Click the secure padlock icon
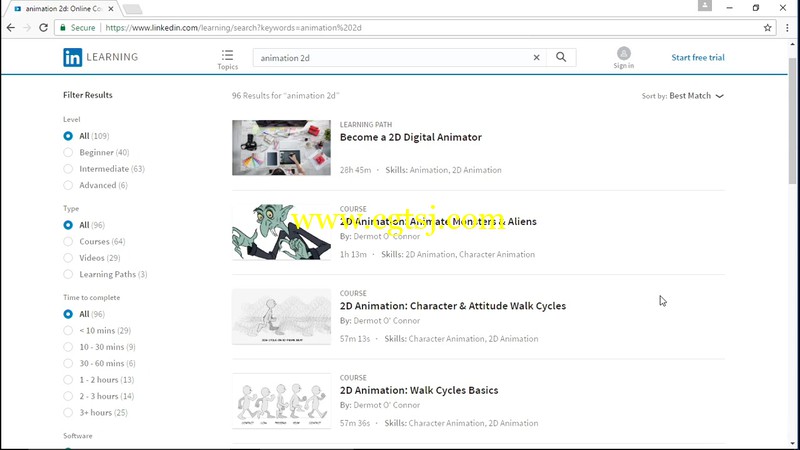Screen dimensions: 800x450 [63, 28]
